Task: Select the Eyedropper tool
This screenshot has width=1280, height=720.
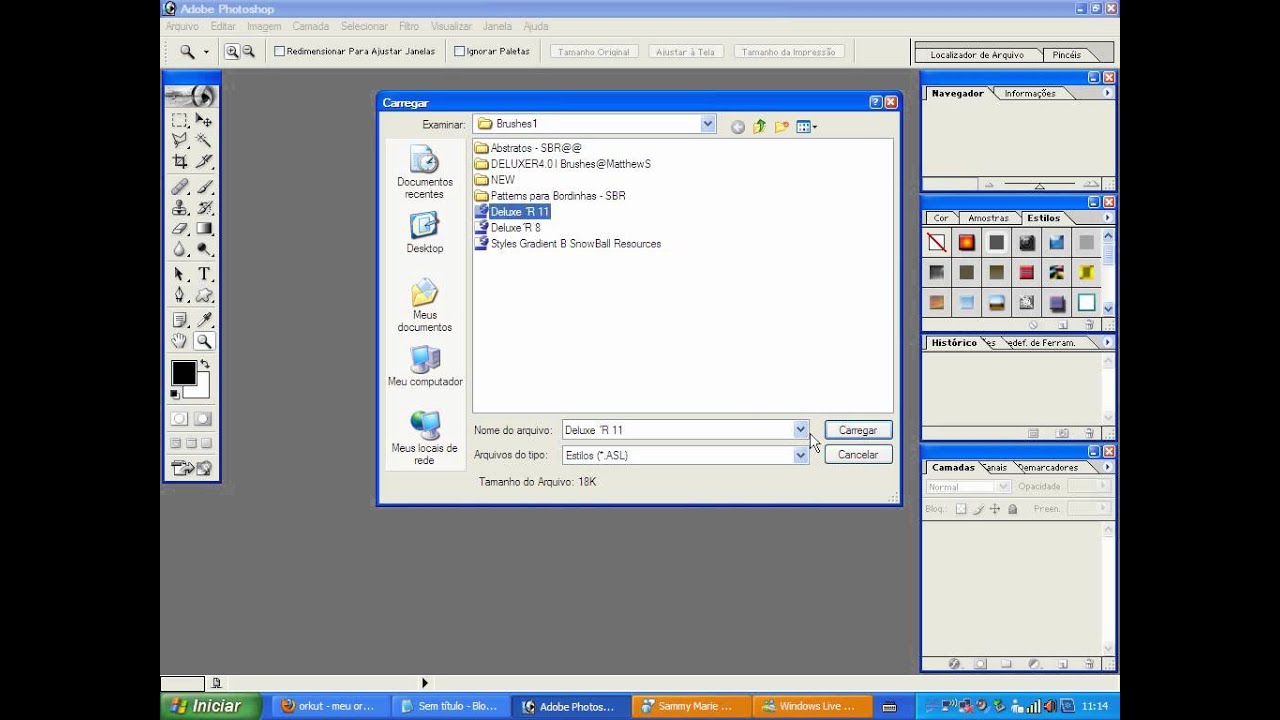Action: (204, 320)
